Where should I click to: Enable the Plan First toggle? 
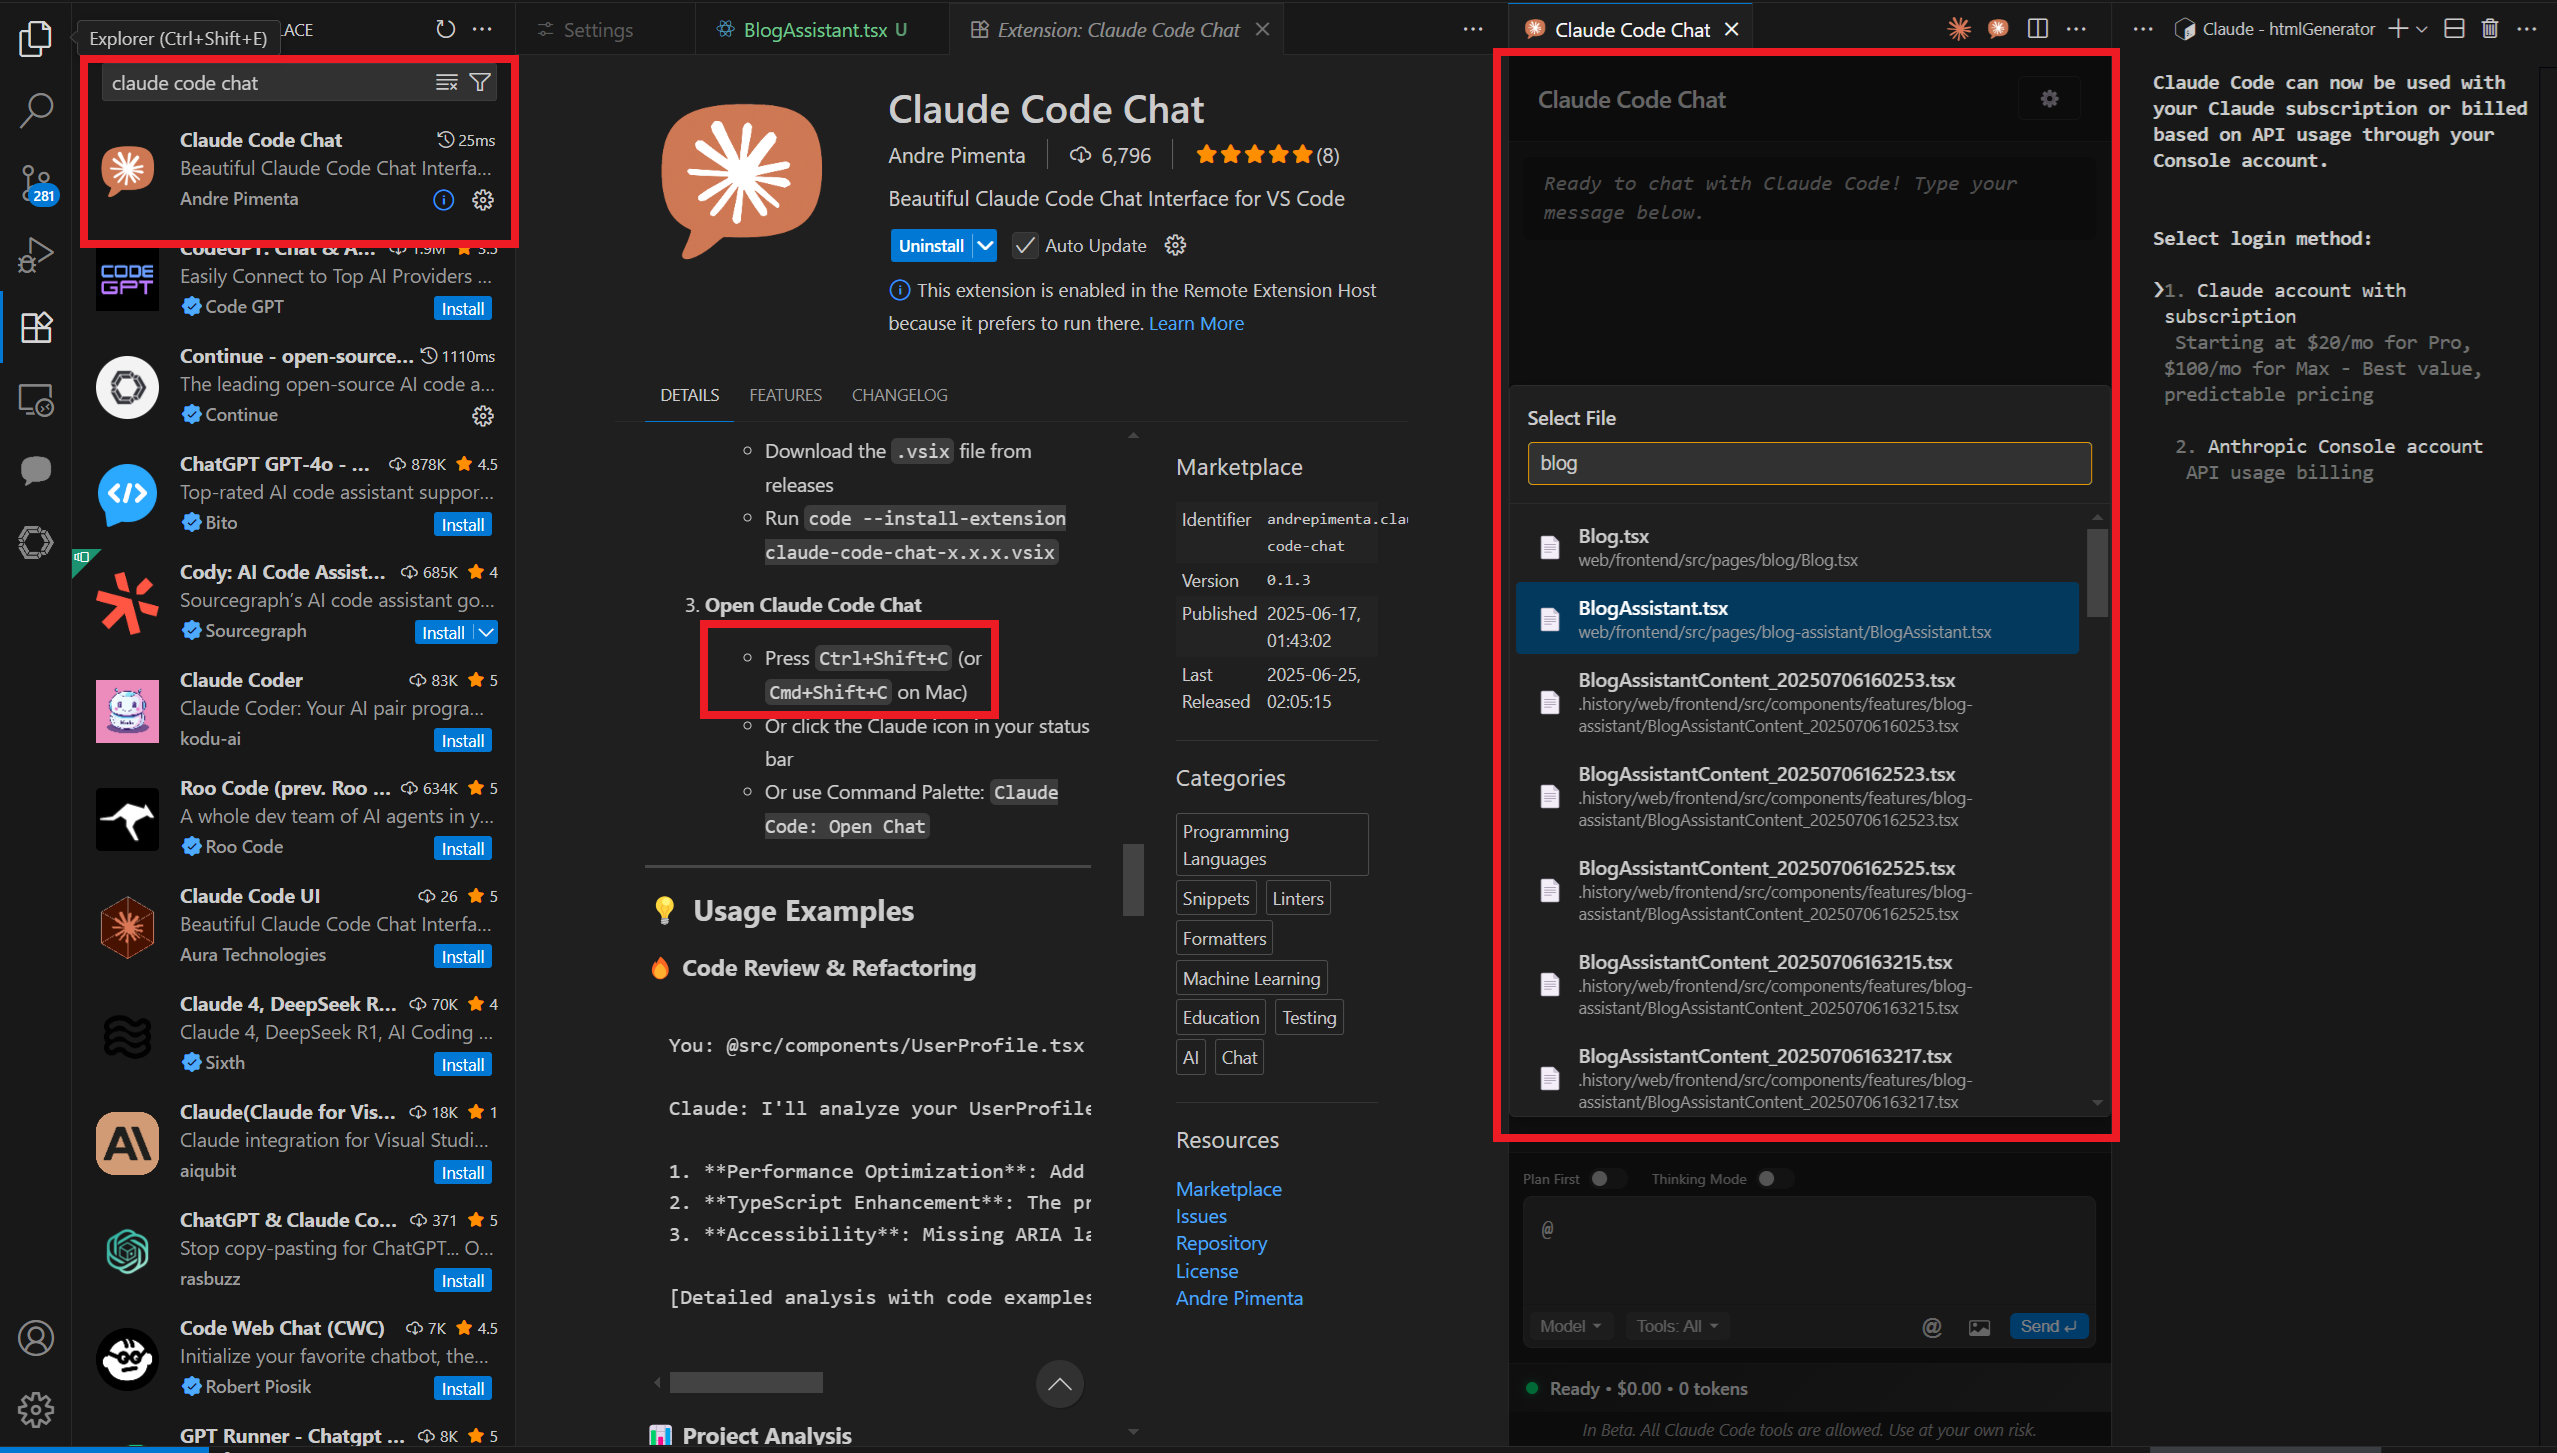click(x=1606, y=1179)
